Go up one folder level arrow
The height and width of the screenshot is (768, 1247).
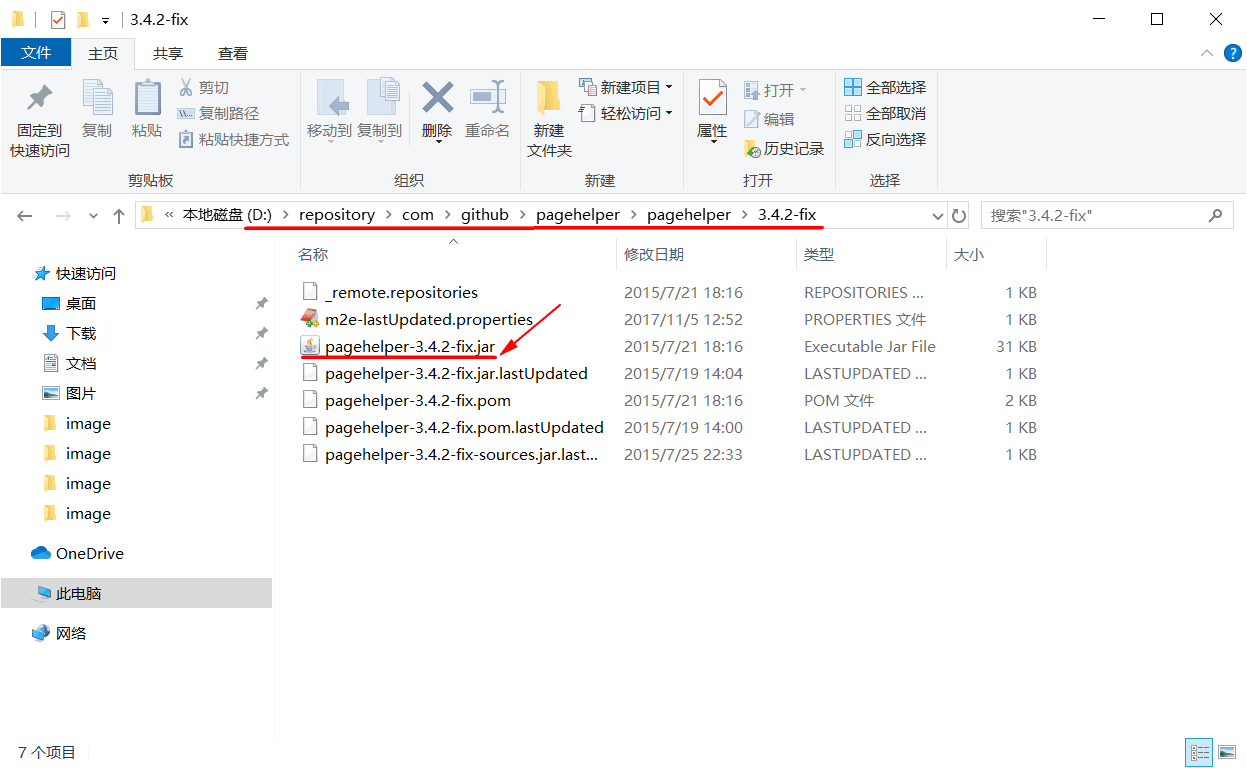119,215
